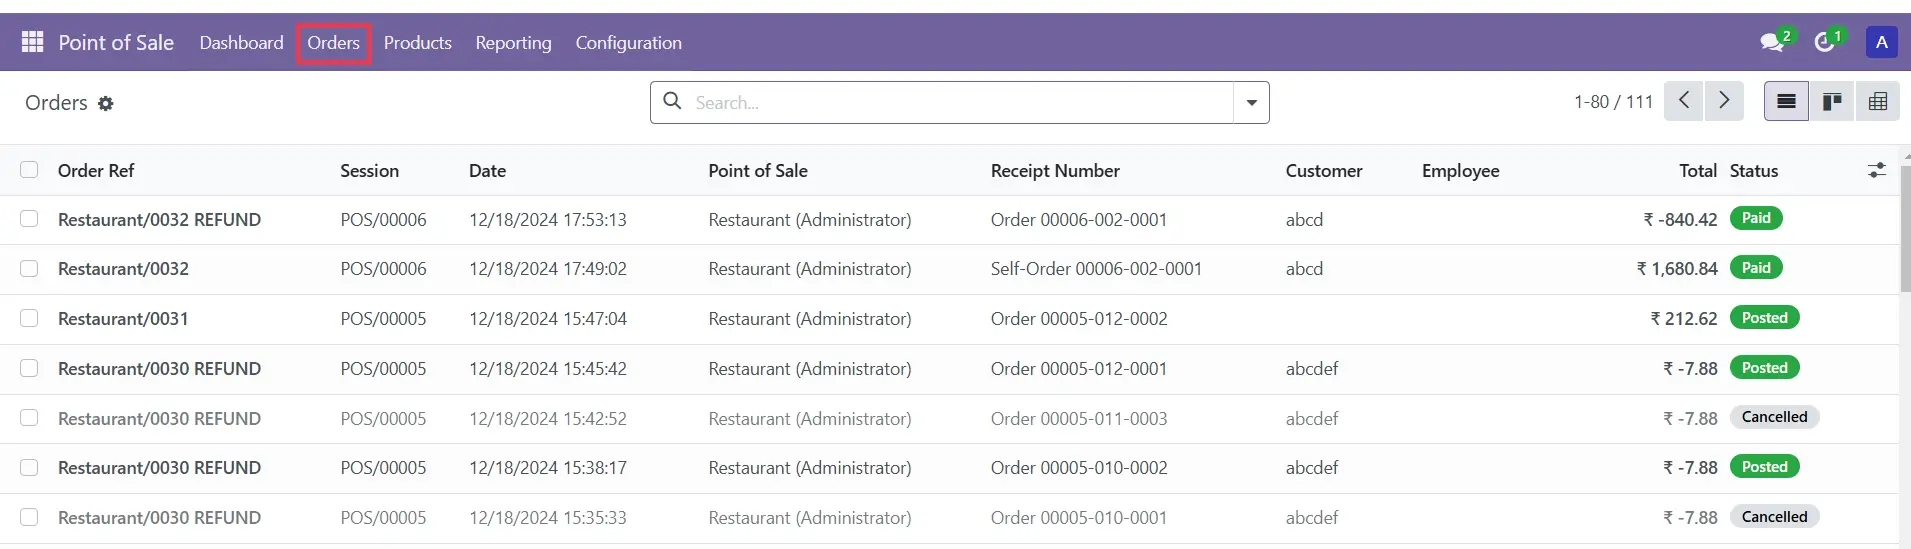Image resolution: width=1911 pixels, height=549 pixels.
Task: Click Cancelled badge on 15:42:52 row
Action: click(1774, 417)
